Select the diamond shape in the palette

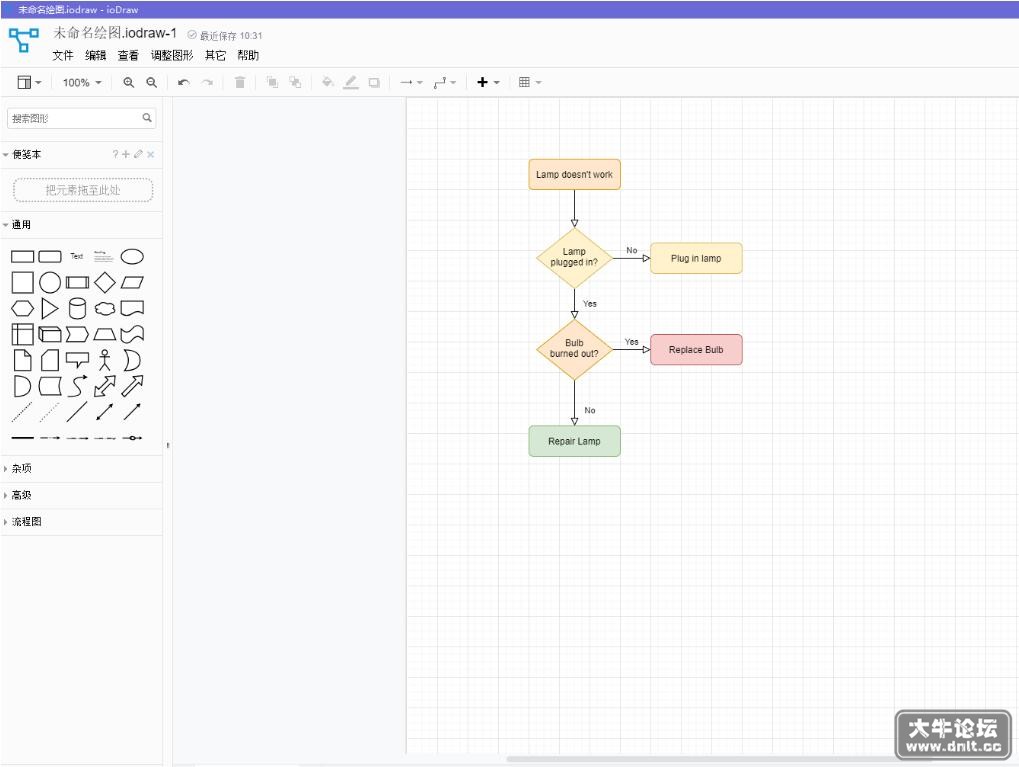pos(105,283)
